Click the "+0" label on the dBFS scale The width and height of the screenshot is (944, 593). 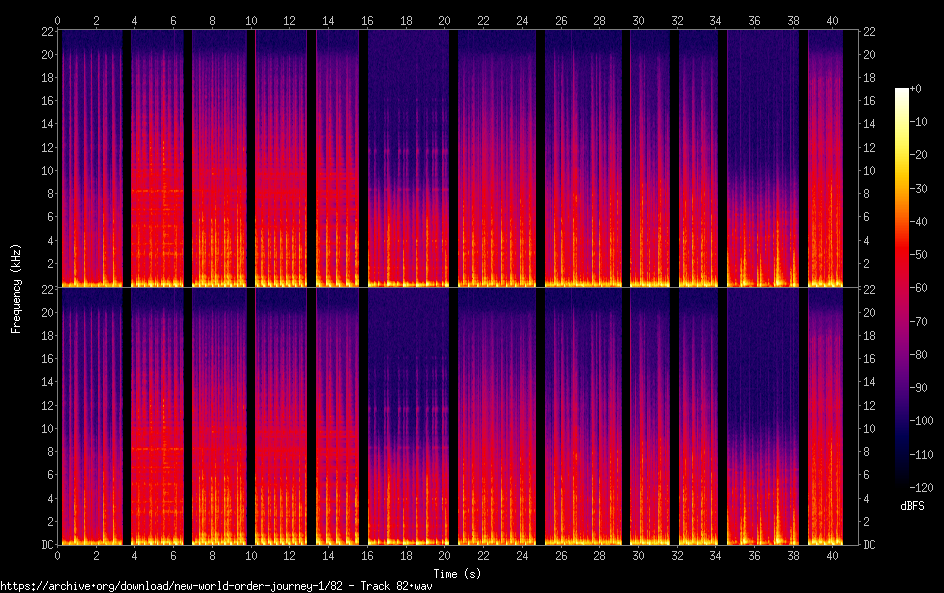[916, 89]
